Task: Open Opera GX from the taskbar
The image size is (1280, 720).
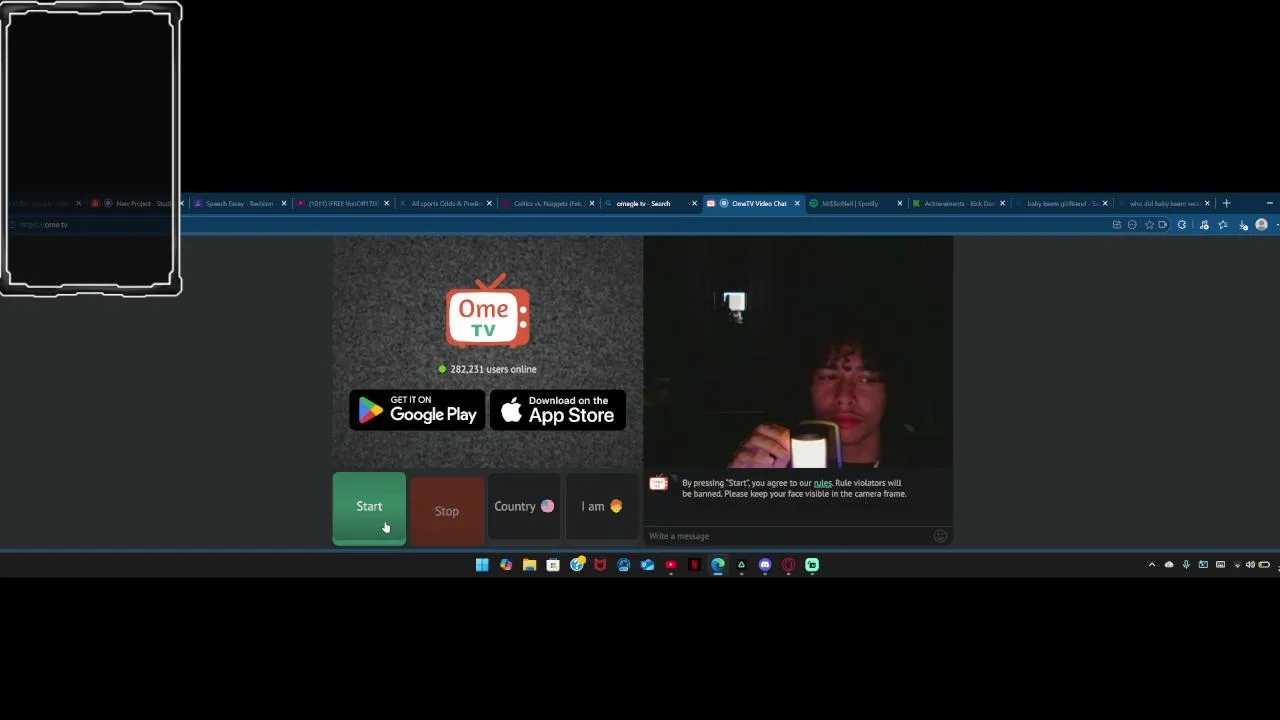Action: tap(788, 565)
